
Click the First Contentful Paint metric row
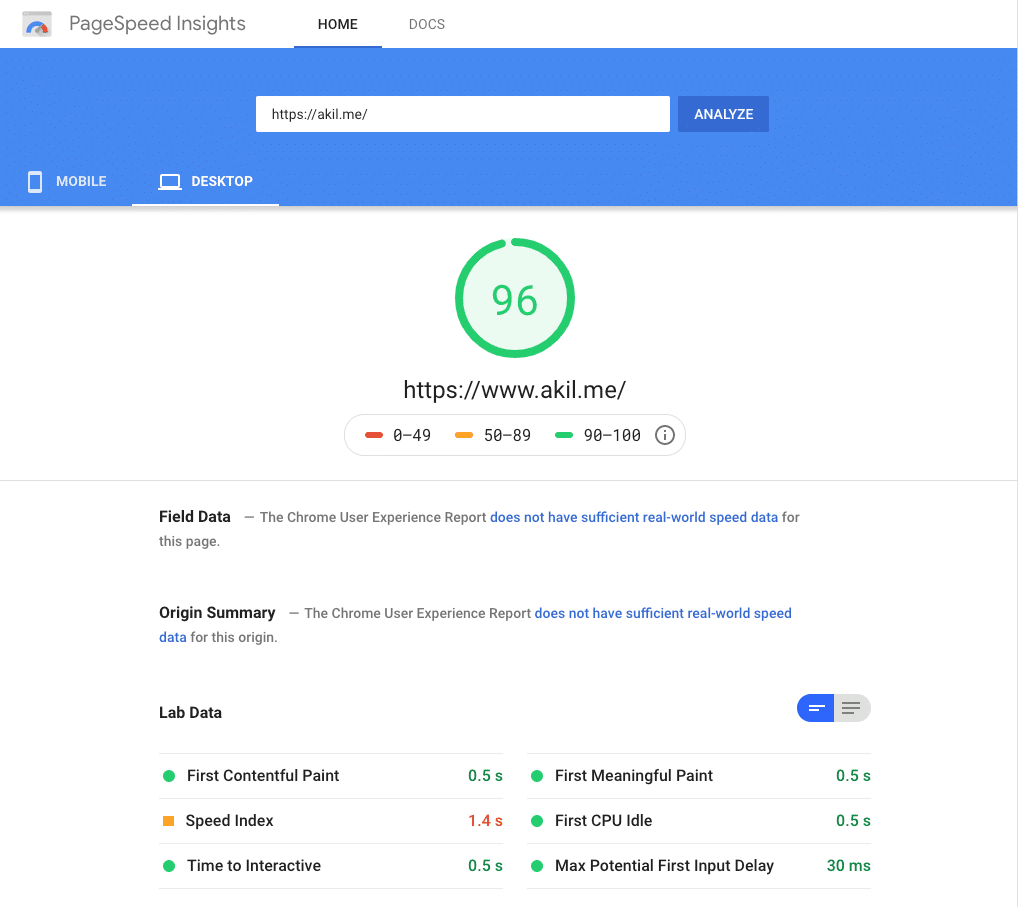tap(331, 776)
